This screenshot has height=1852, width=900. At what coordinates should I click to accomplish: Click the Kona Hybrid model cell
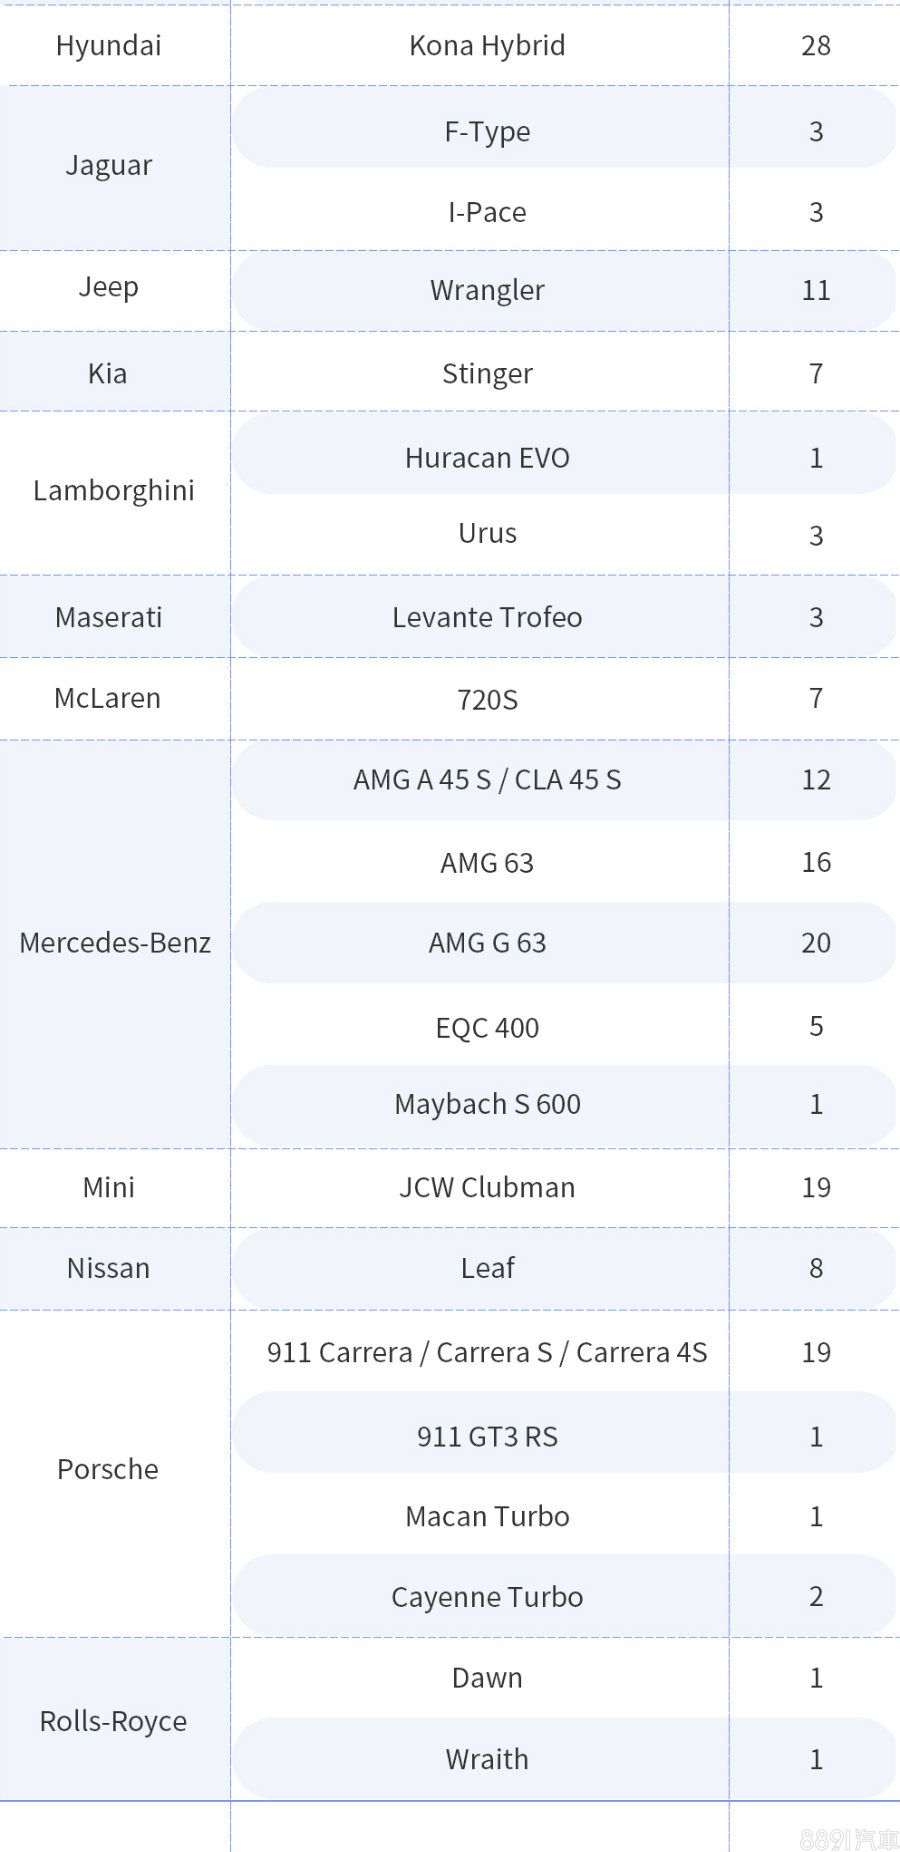pyautogui.click(x=487, y=45)
